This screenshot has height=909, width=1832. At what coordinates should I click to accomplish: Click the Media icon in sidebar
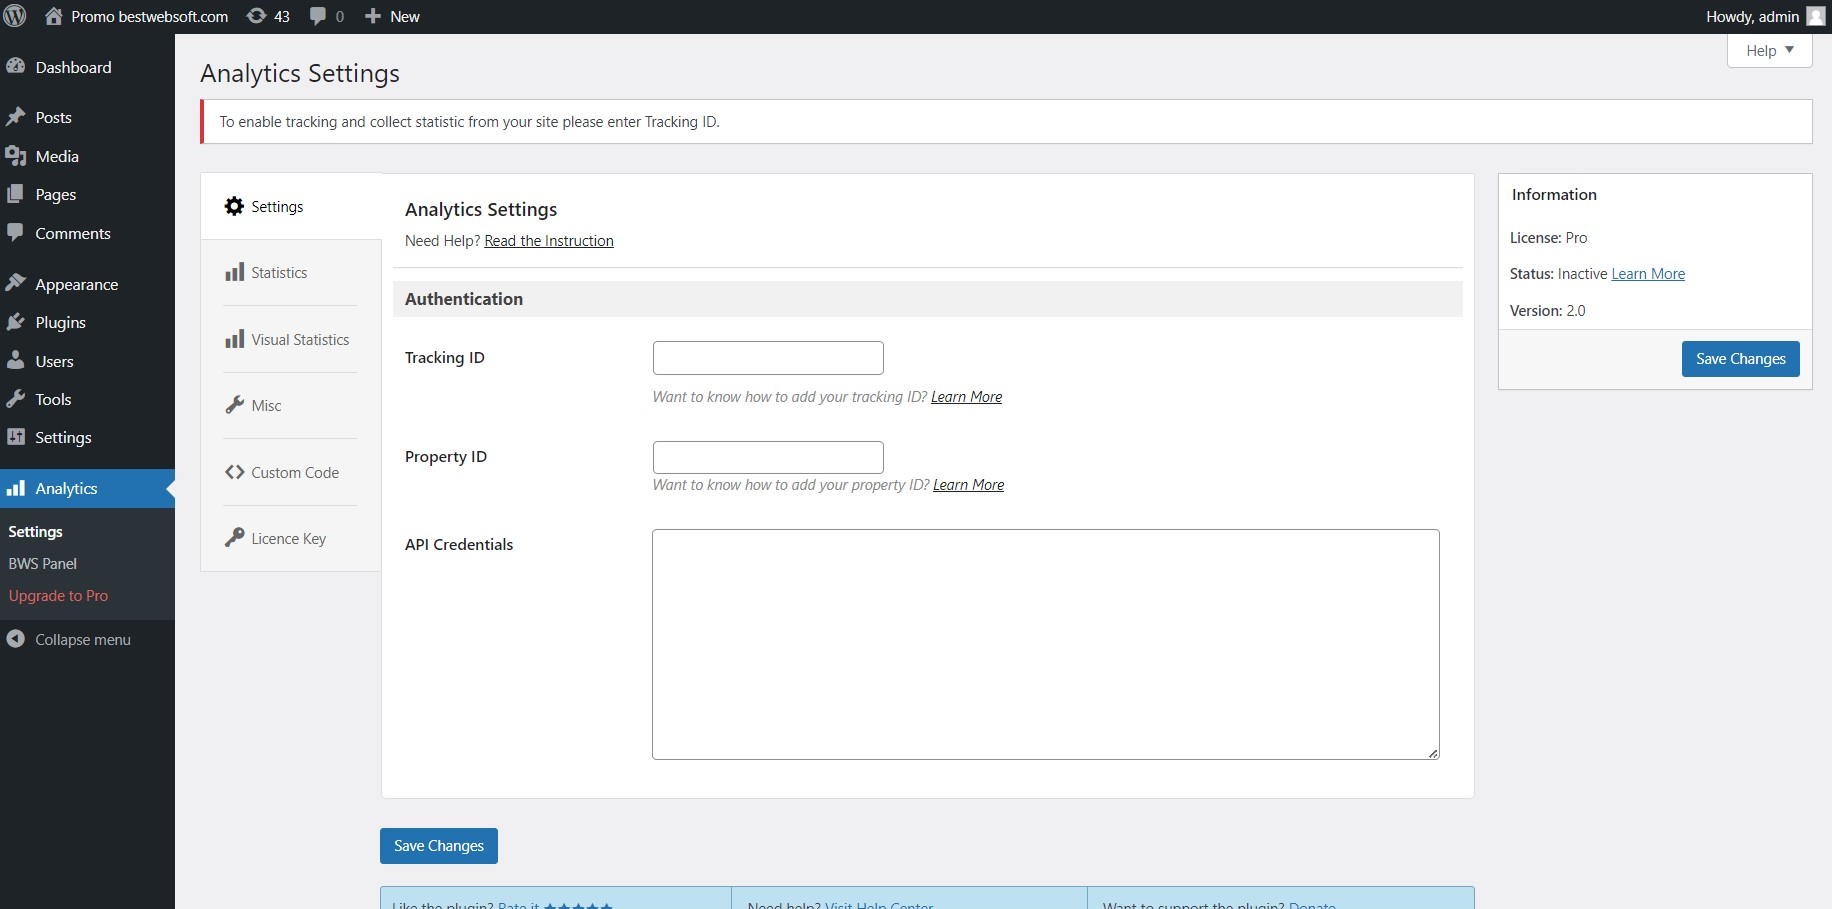(15, 156)
